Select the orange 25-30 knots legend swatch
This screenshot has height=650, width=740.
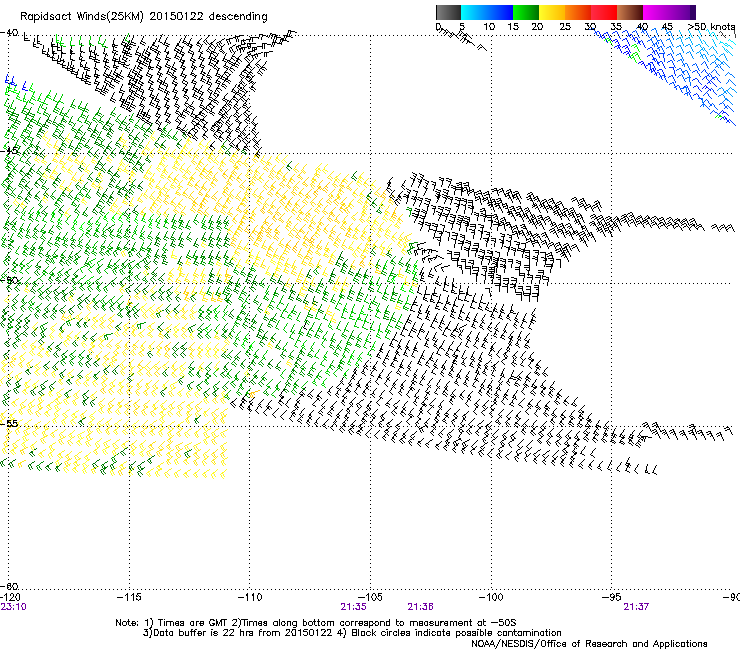578,12
